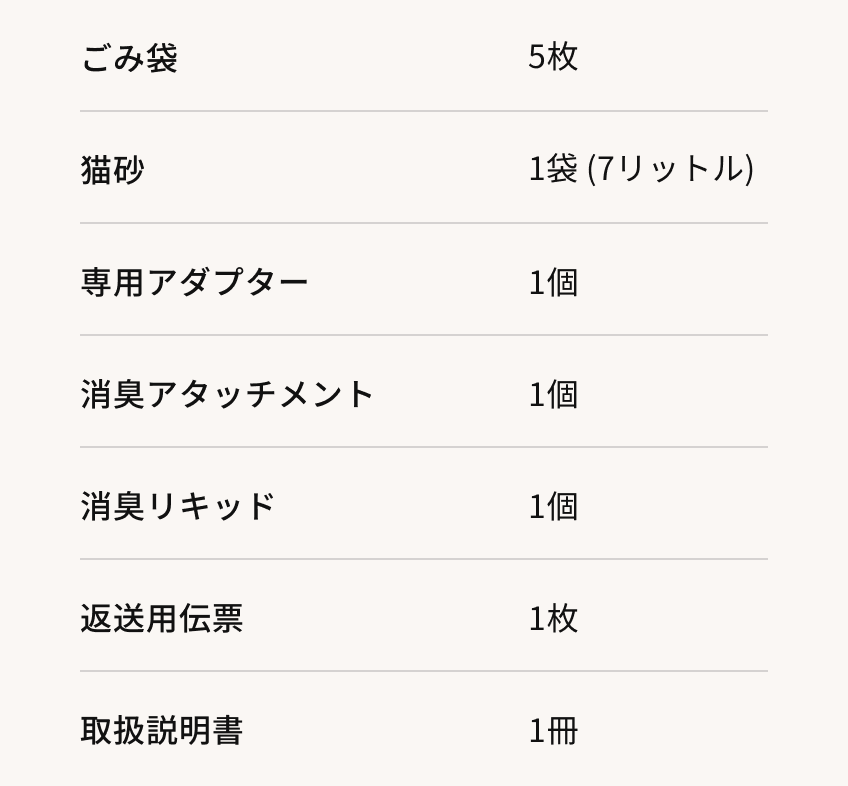The image size is (848, 786).
Task: Click the 取扱説明書 label
Action: 161,730
